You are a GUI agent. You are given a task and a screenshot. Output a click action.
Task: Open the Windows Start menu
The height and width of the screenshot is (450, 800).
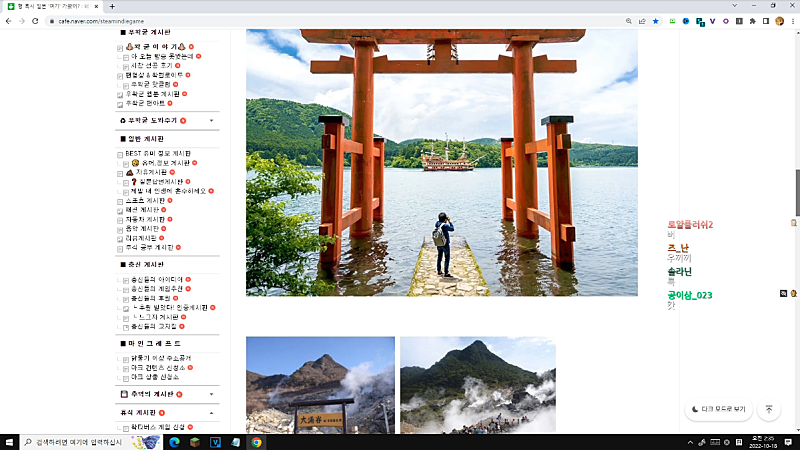point(9,441)
